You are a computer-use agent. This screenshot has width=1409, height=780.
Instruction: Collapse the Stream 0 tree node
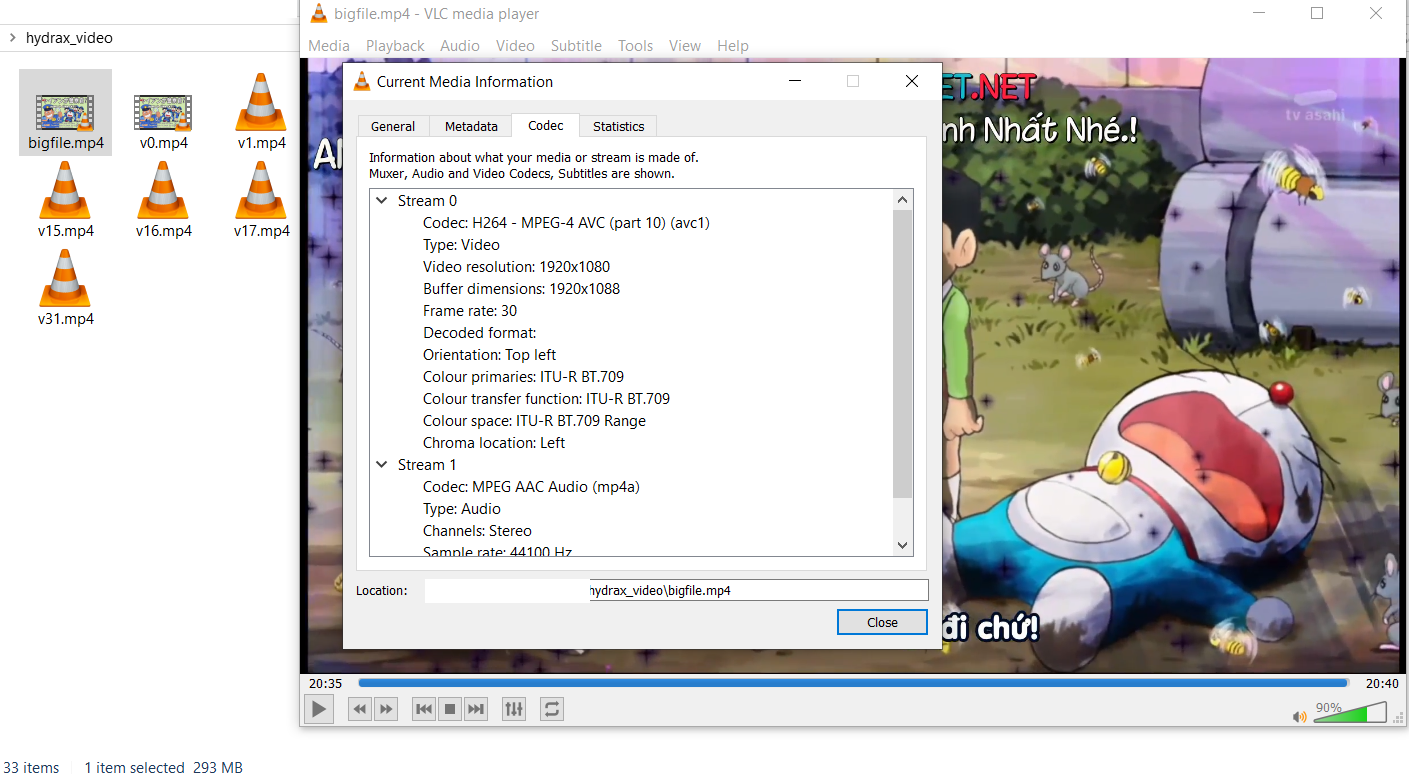coord(382,201)
